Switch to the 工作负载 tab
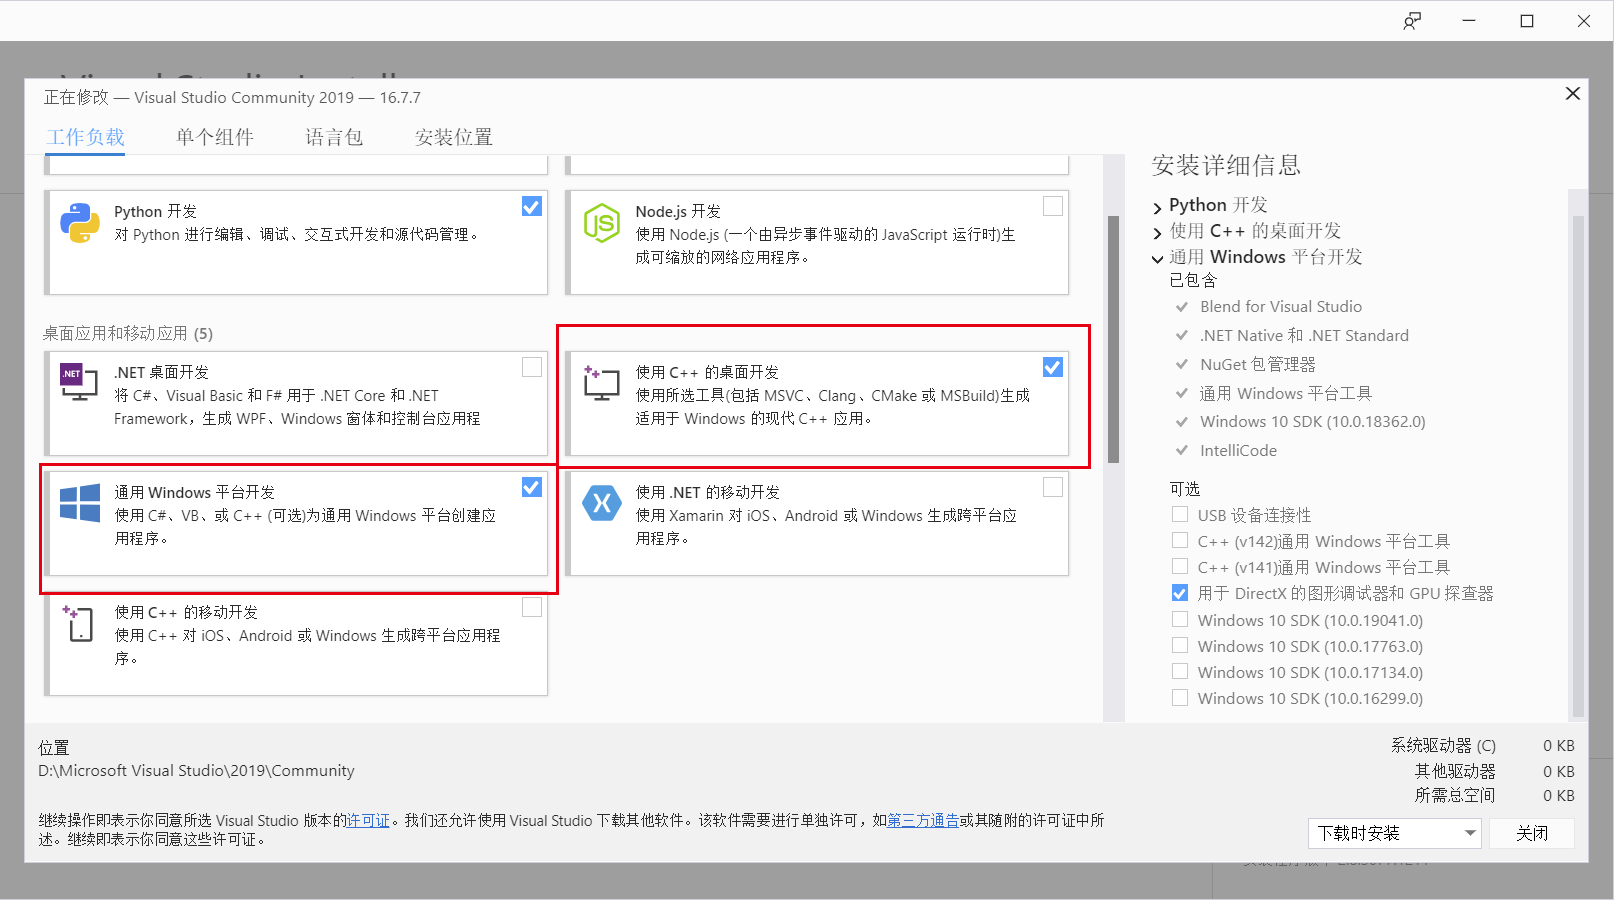1614x900 pixels. click(x=86, y=137)
